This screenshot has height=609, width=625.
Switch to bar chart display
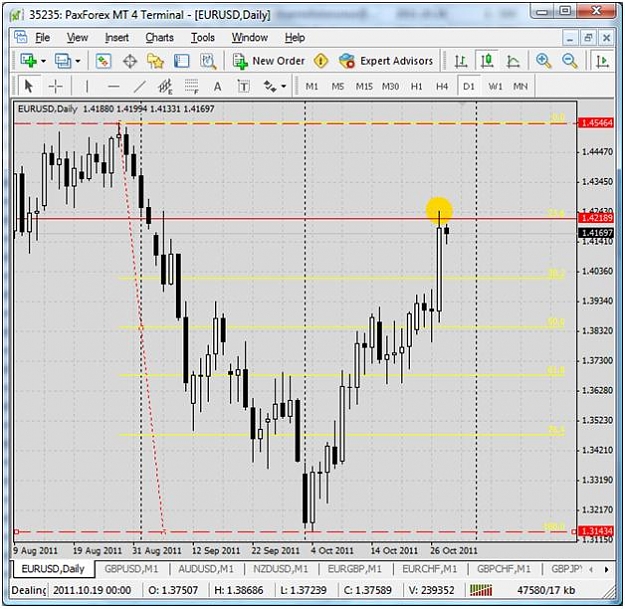click(461, 61)
